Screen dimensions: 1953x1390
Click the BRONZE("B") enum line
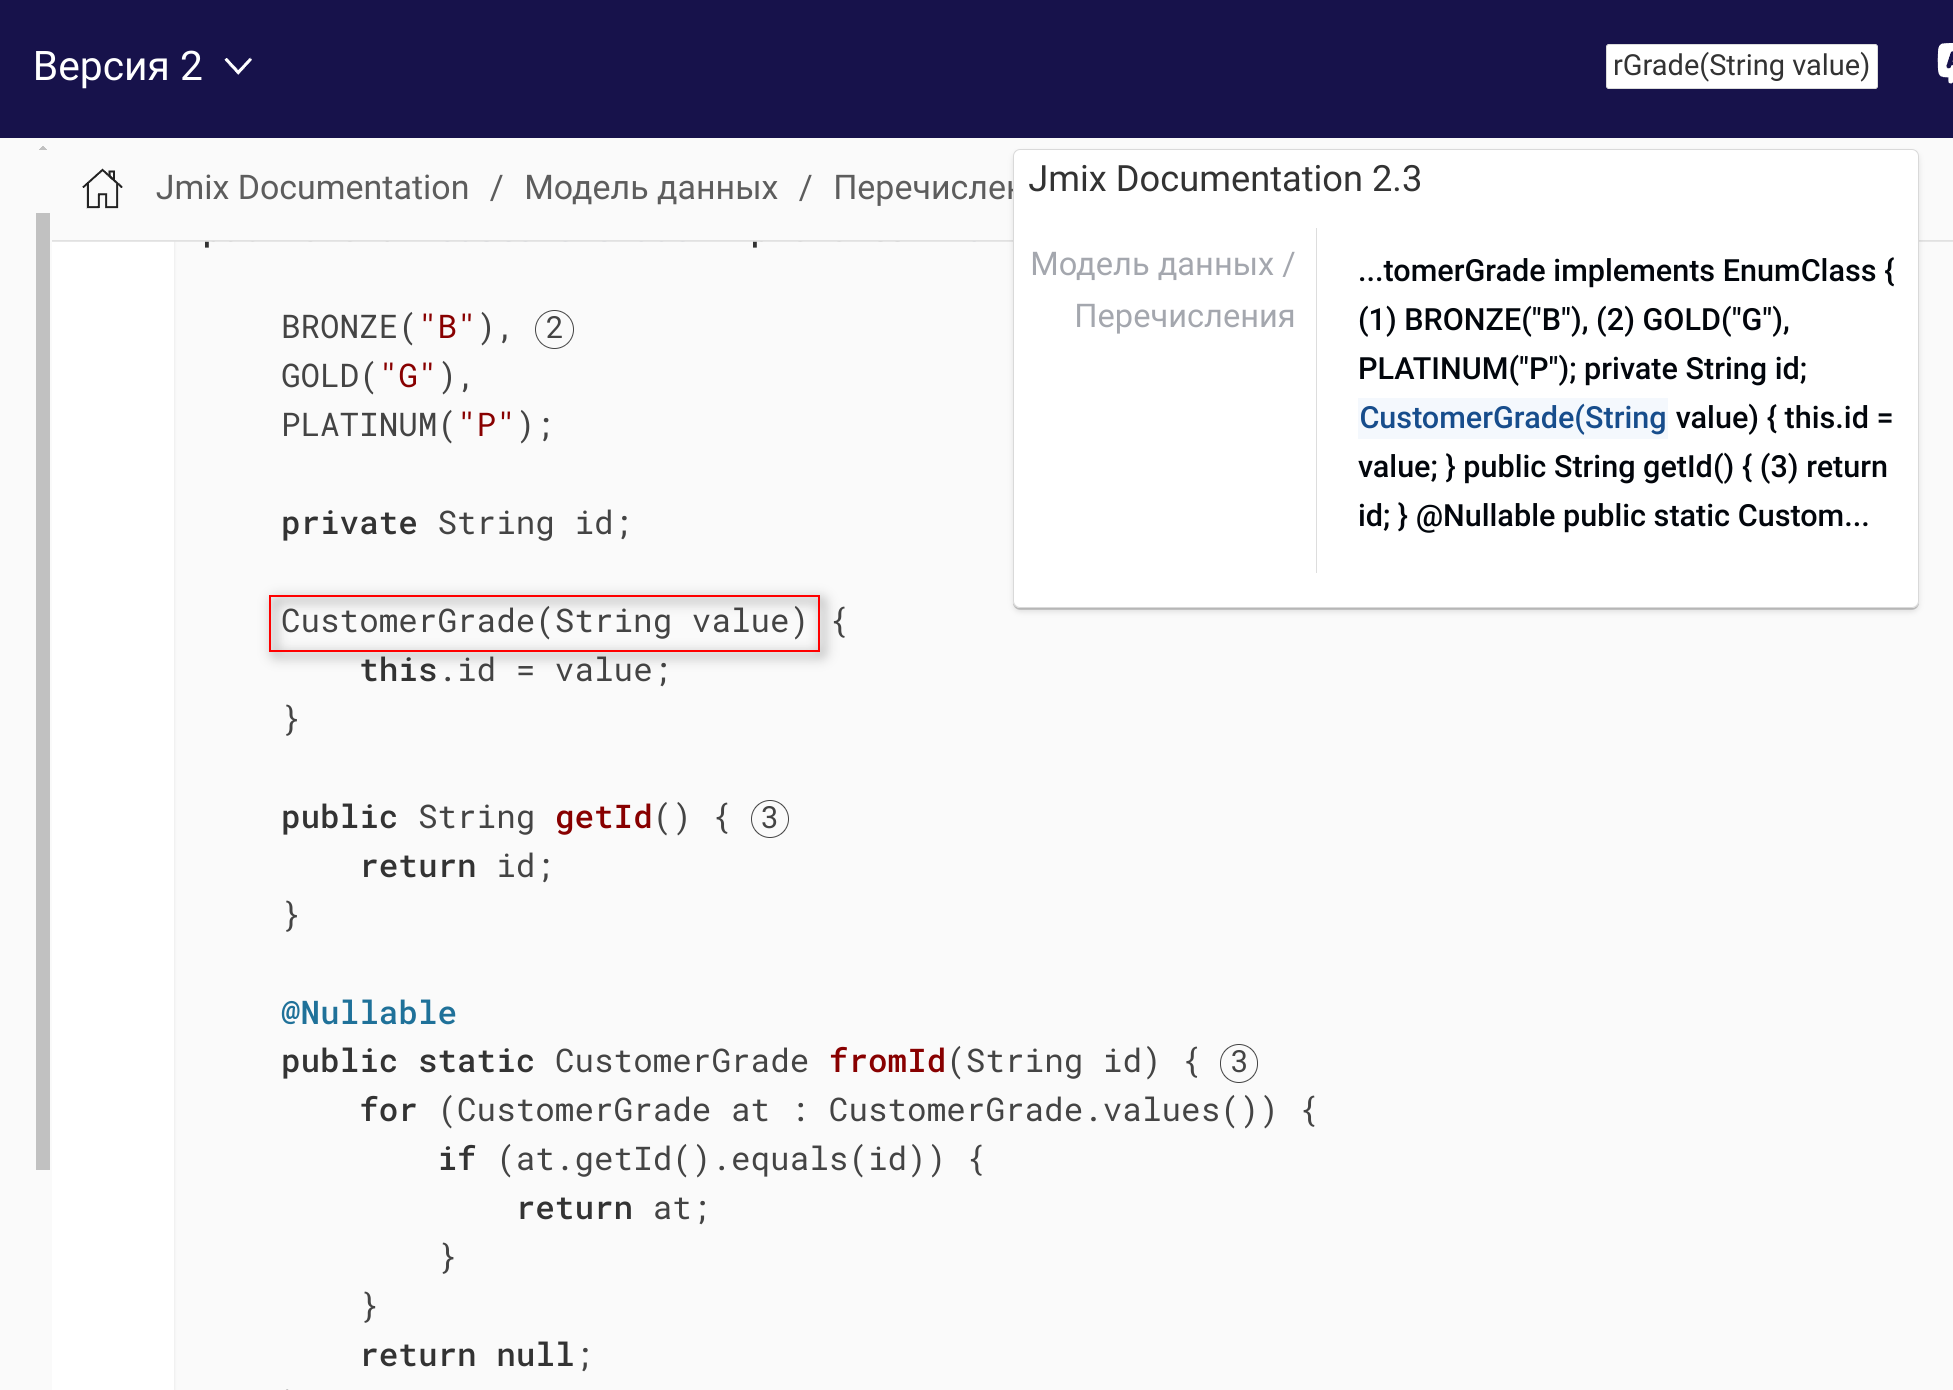[396, 328]
